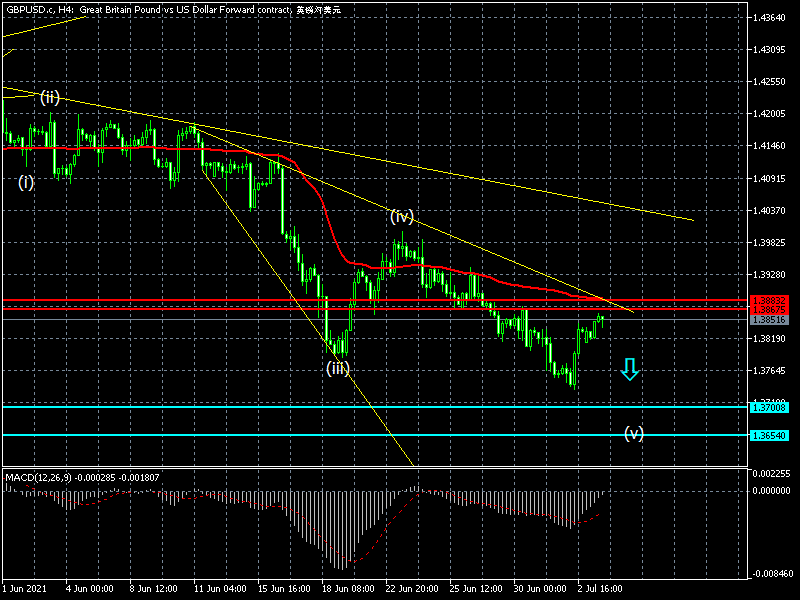The width and height of the screenshot is (800, 600).
Task: Click the 1.37645 price scale value
Action: pyautogui.click(x=769, y=371)
